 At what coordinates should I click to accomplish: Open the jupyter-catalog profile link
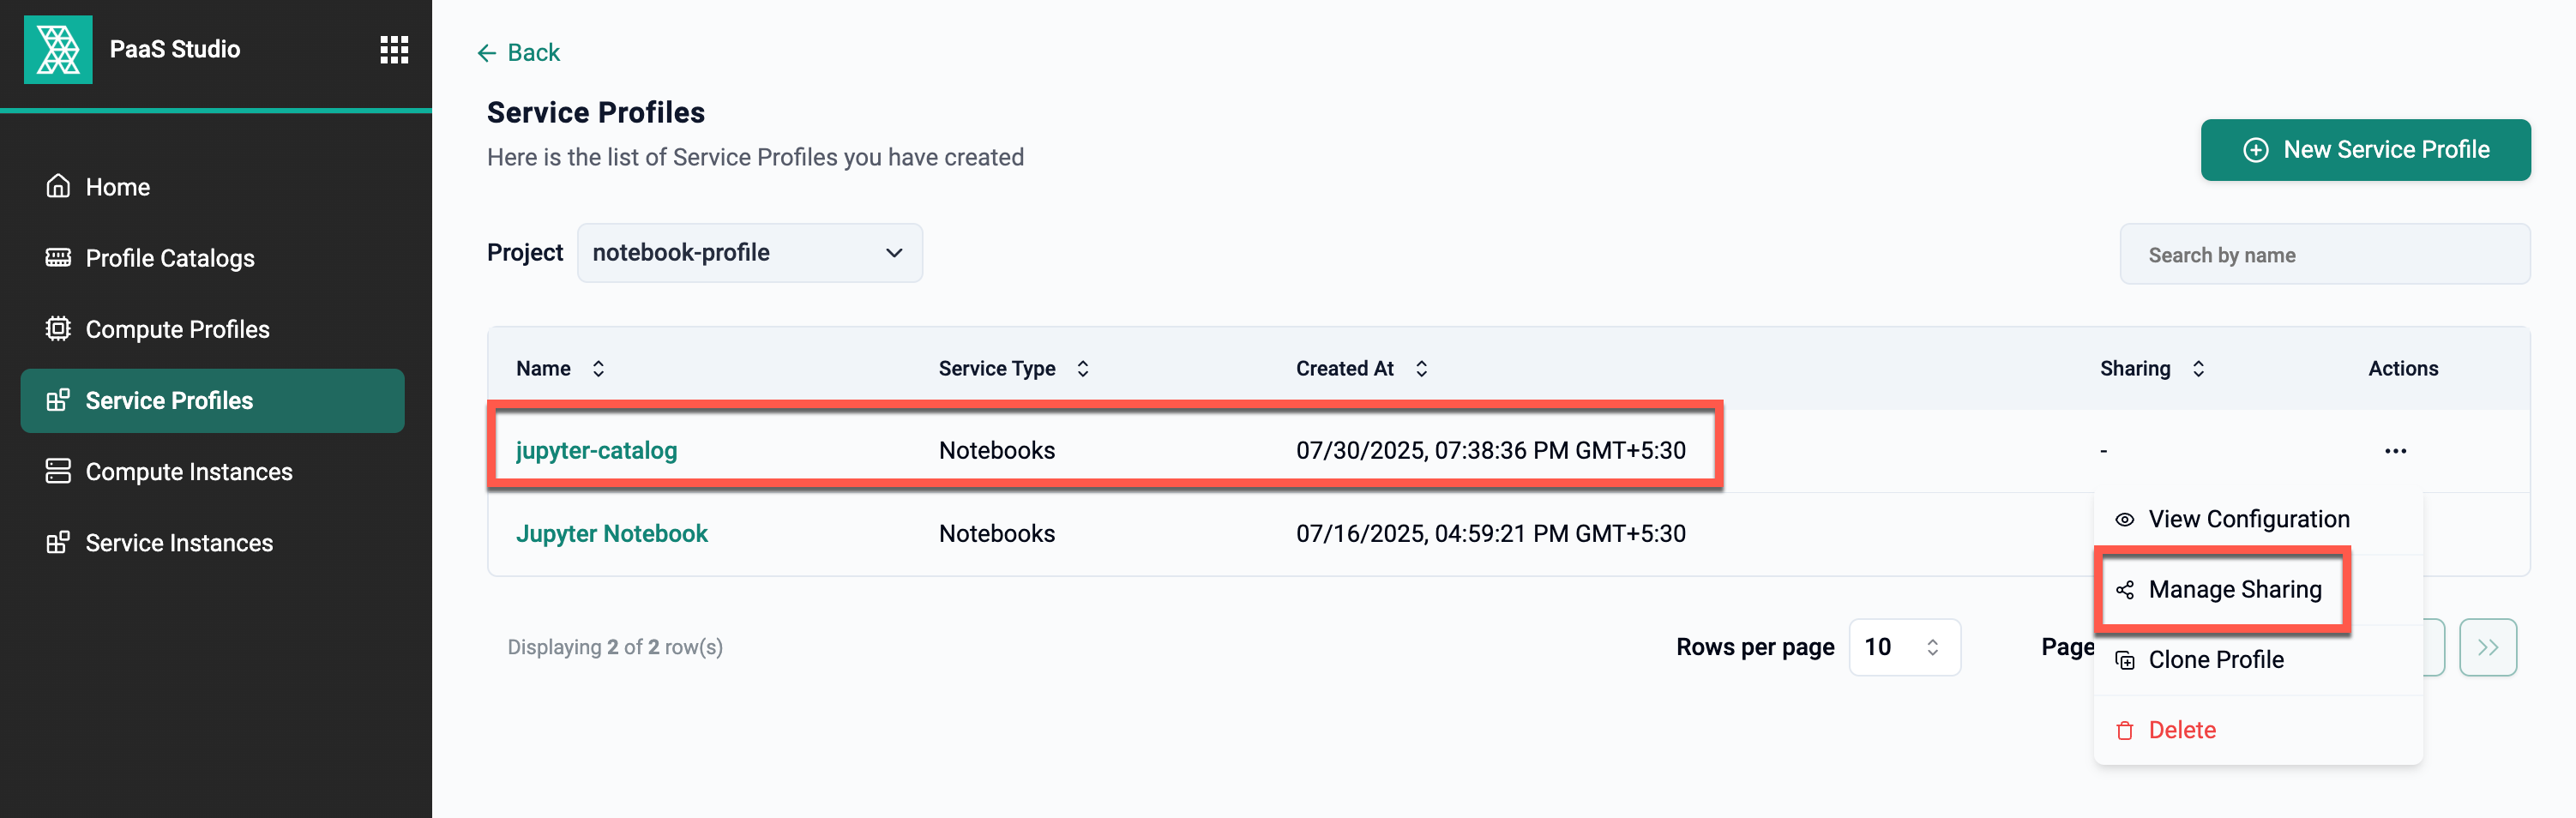[x=596, y=451]
